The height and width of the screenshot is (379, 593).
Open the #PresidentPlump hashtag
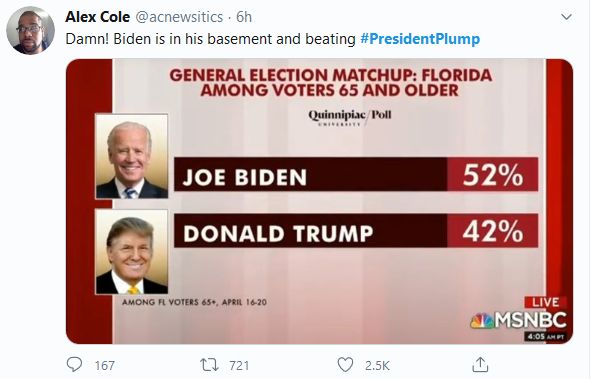pos(420,39)
